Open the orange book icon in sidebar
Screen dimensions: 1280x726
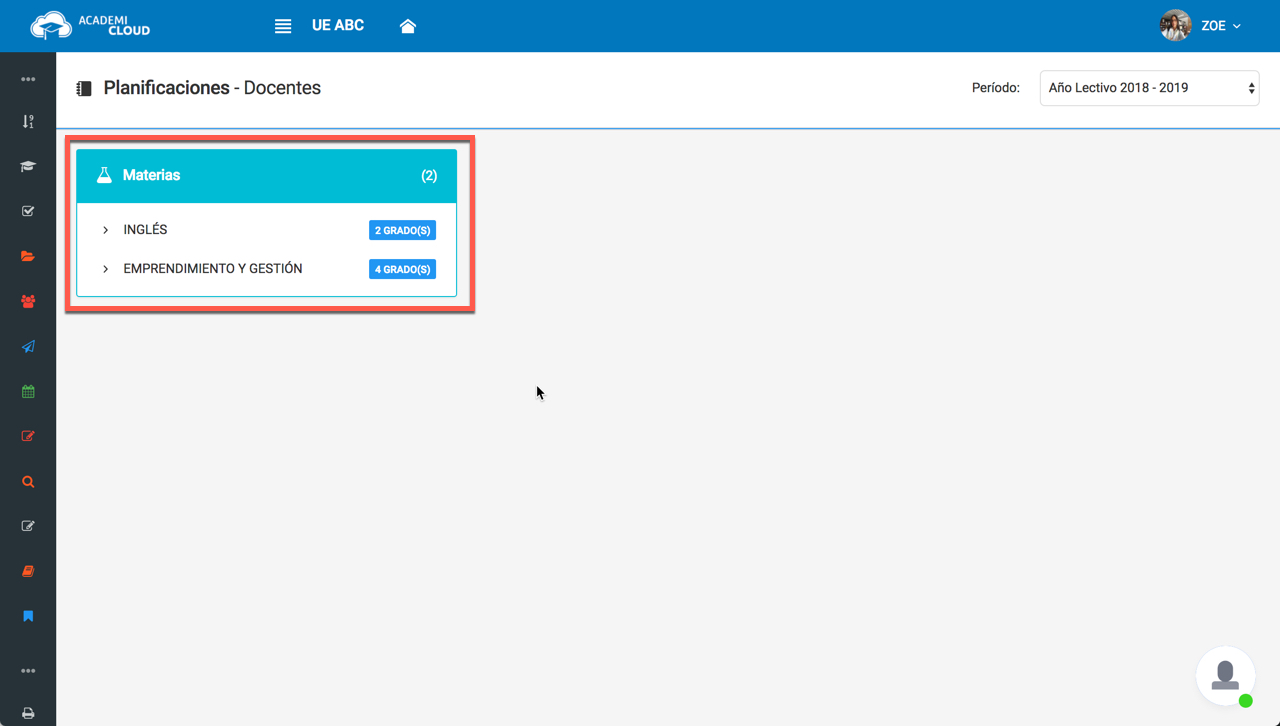point(28,571)
